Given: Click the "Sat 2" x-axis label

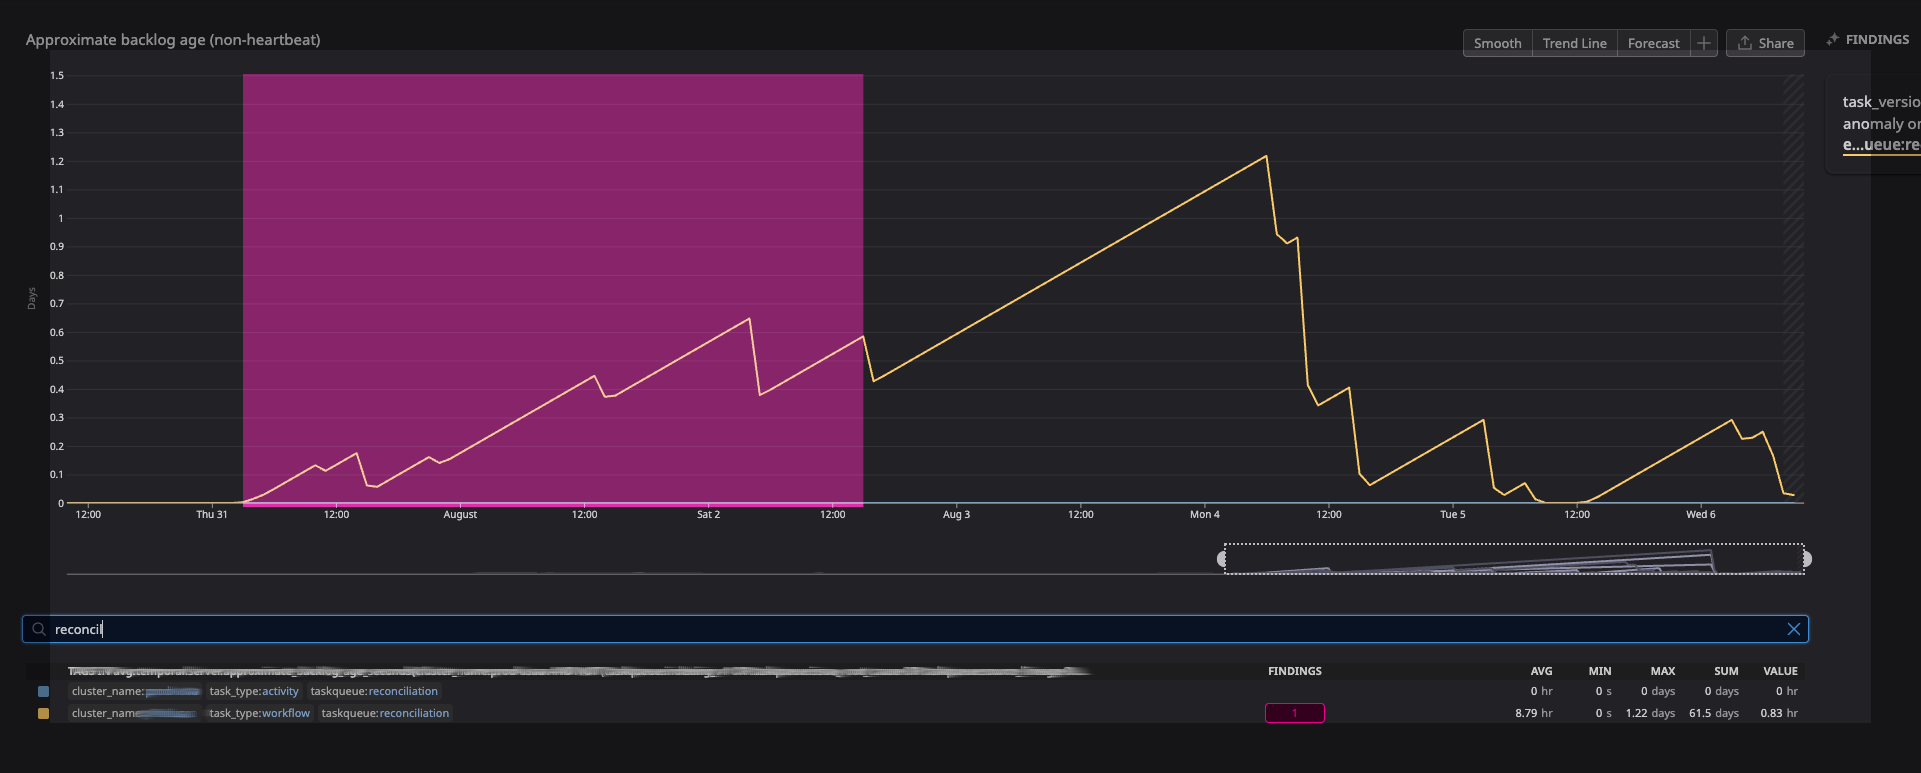Looking at the screenshot, I should [x=708, y=514].
